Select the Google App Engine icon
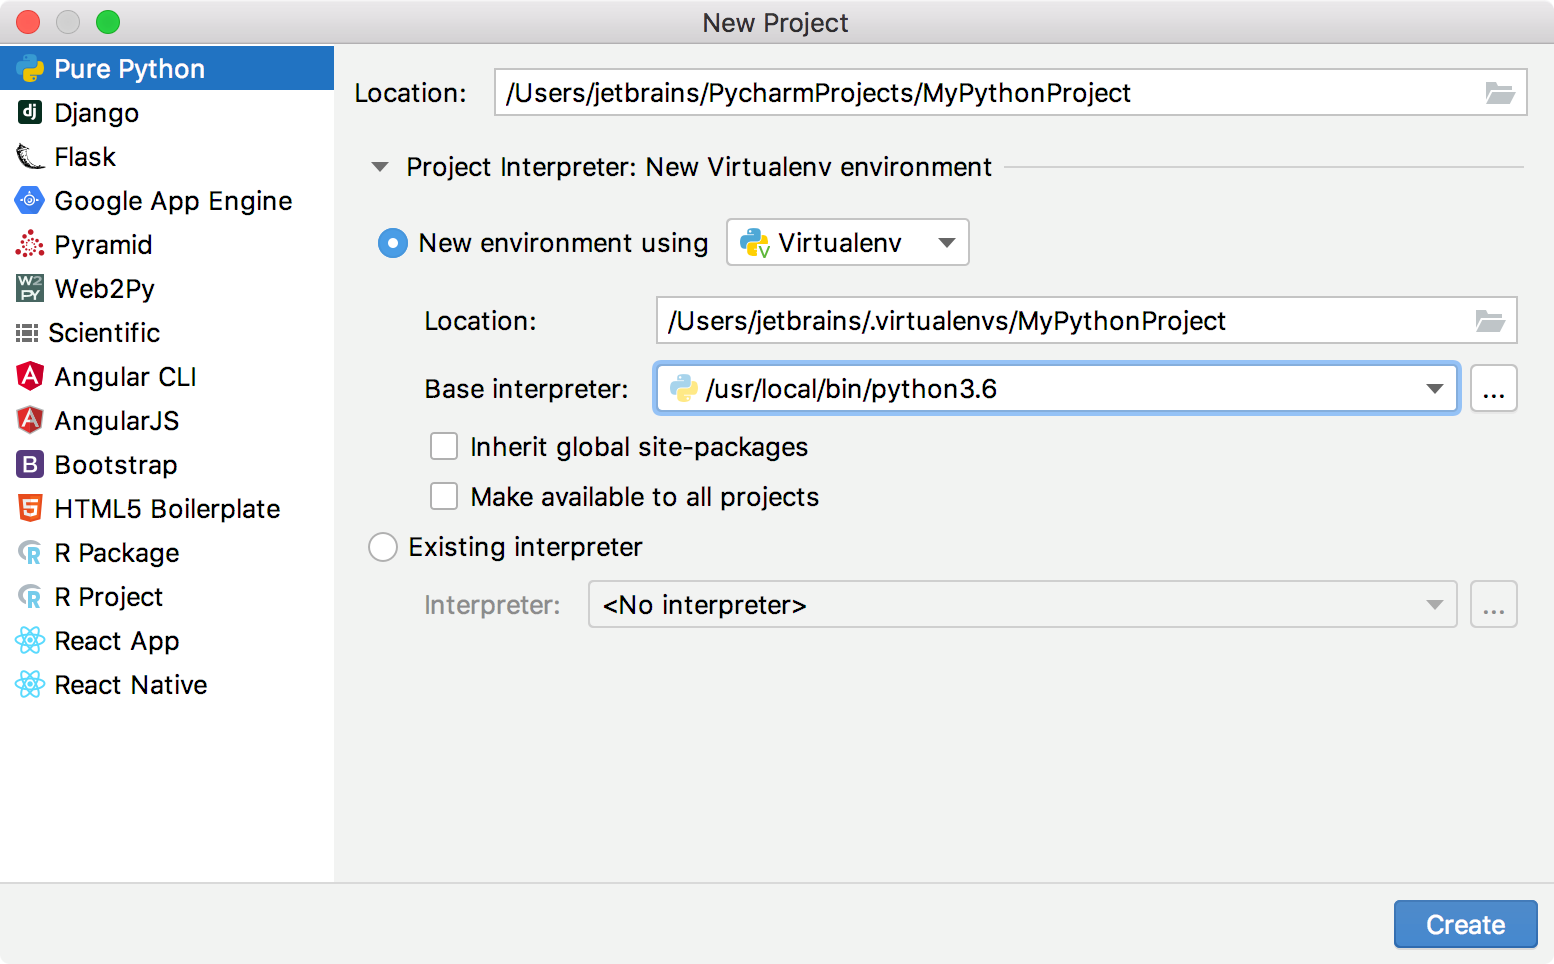 point(29,200)
